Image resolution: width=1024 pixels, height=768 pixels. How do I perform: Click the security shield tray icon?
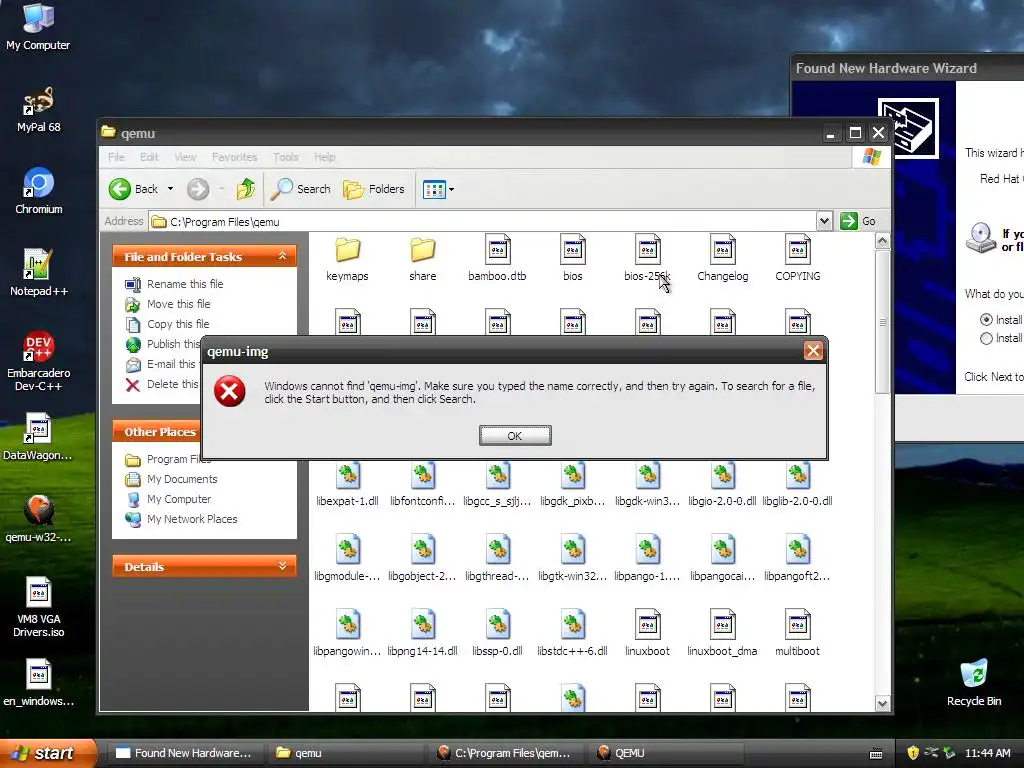coord(913,753)
